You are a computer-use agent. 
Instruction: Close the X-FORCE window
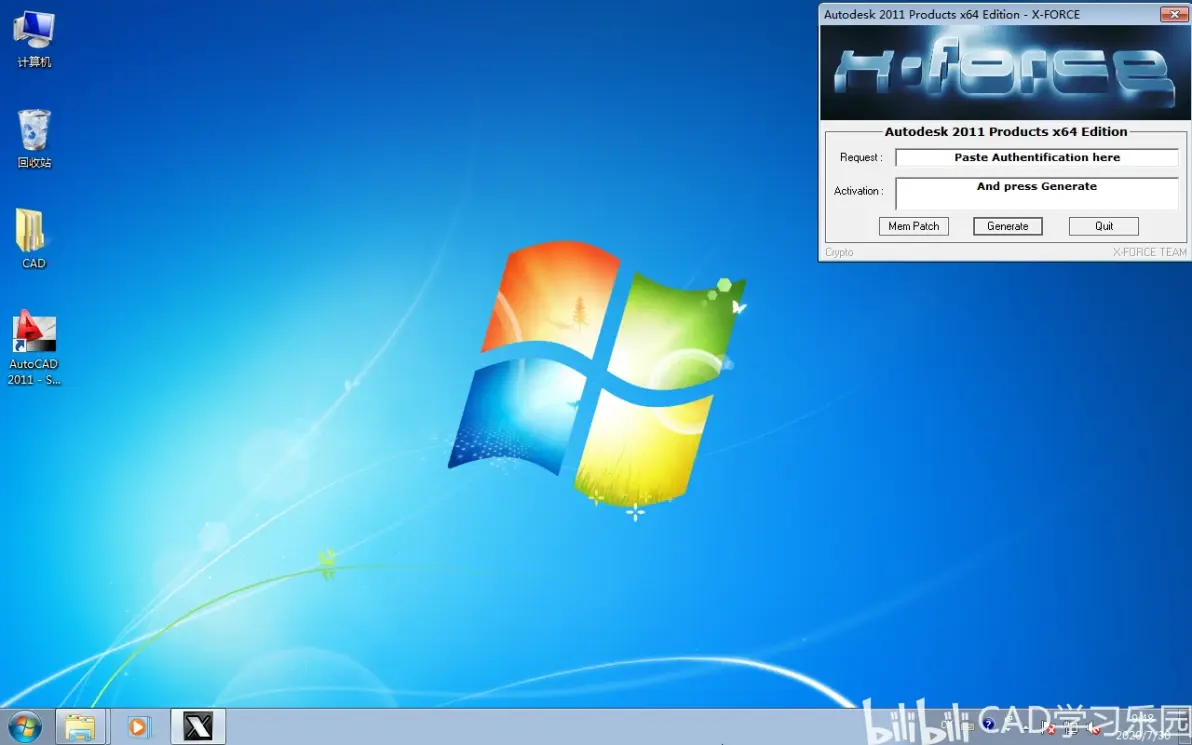(1175, 14)
